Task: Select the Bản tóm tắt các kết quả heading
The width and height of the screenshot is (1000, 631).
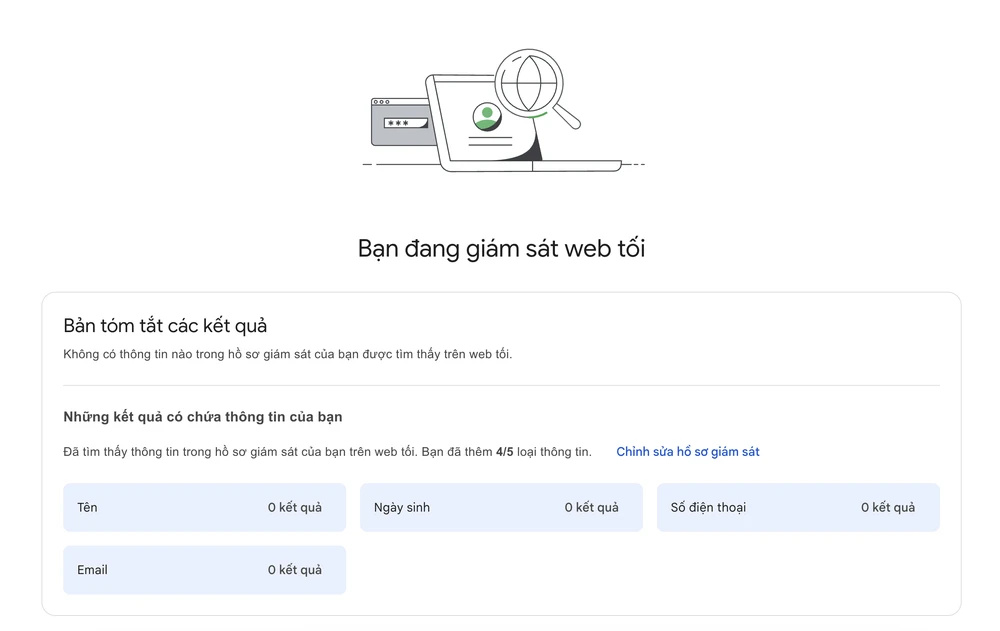Action: [166, 325]
